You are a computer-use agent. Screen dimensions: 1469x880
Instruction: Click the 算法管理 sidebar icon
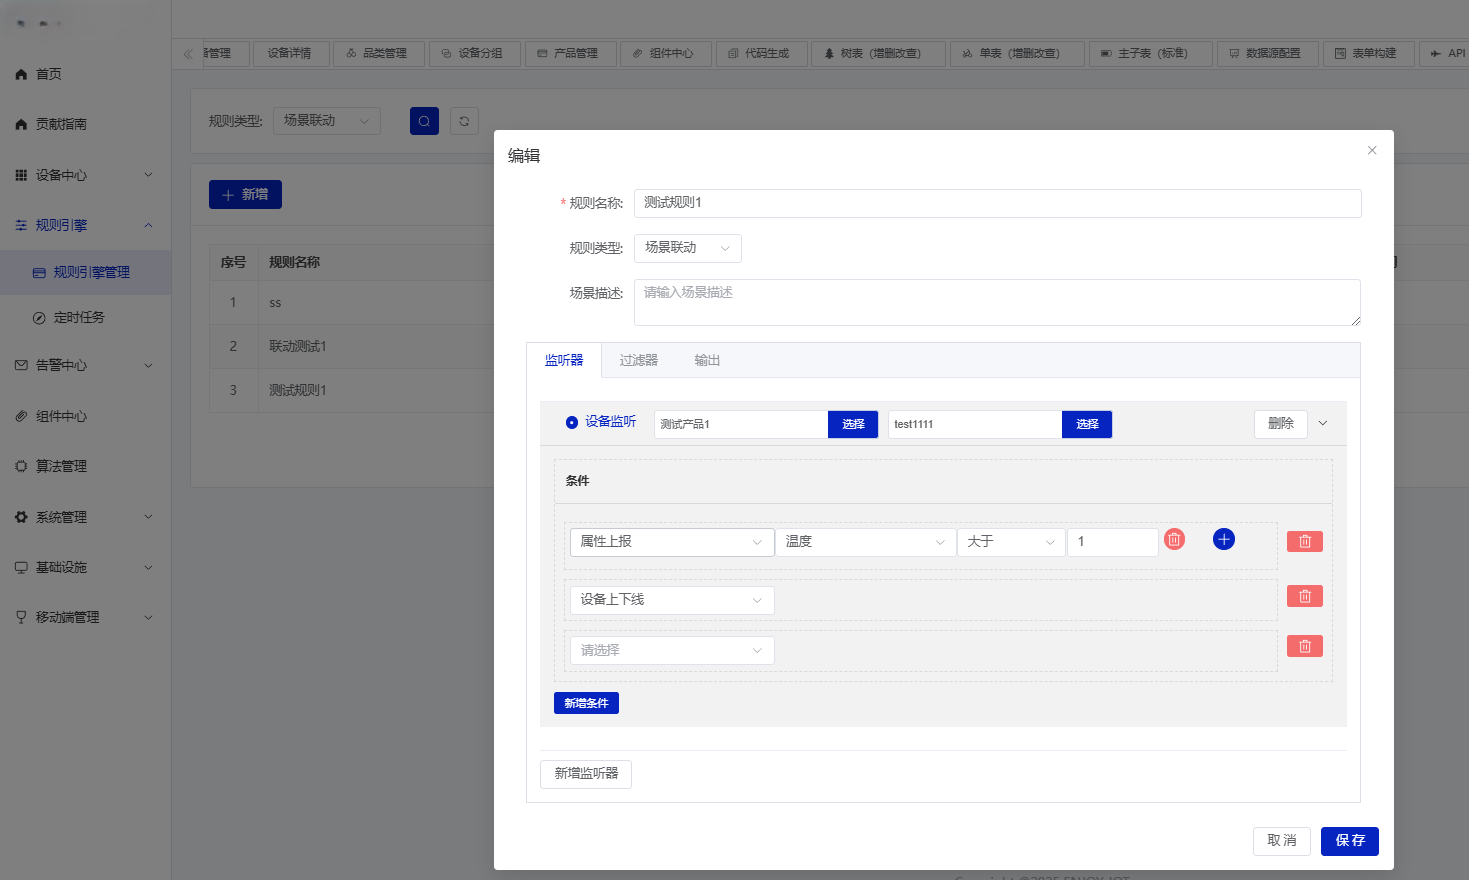click(x=21, y=466)
